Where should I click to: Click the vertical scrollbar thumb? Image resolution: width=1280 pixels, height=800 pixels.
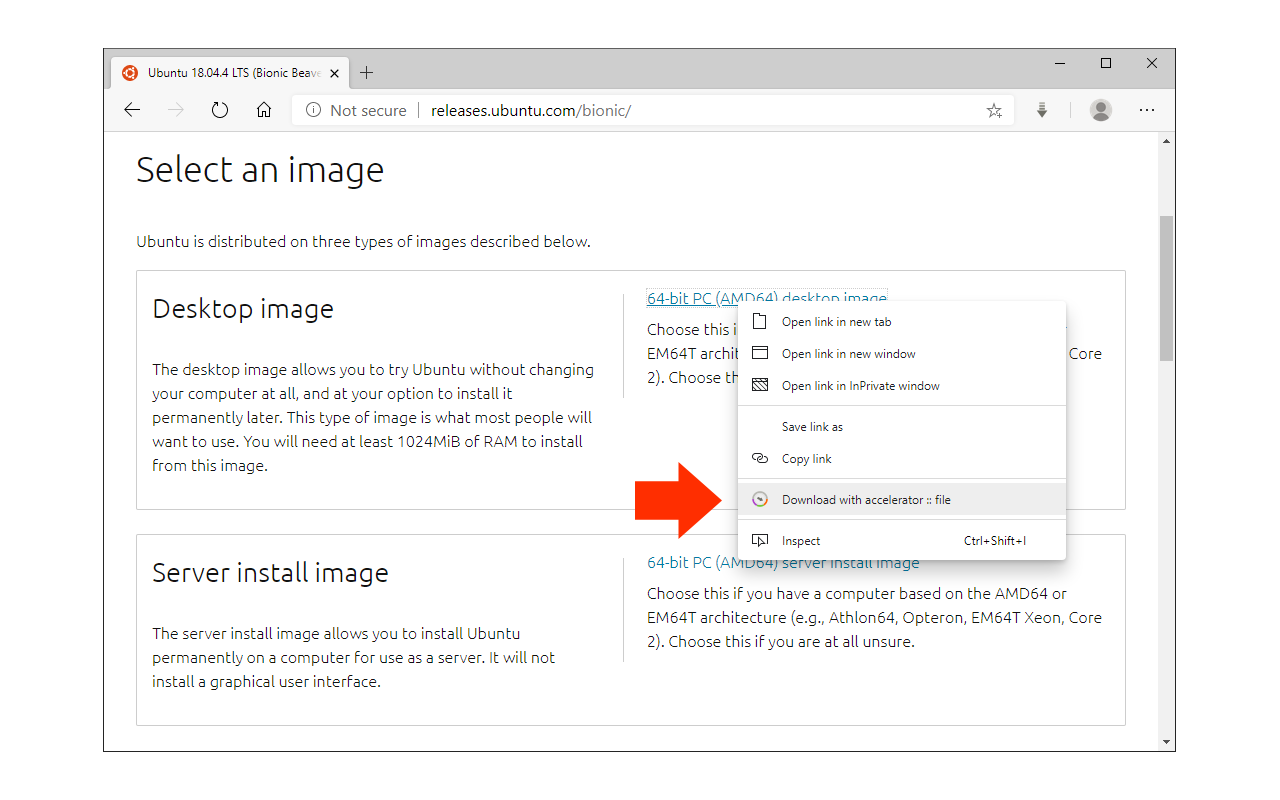pos(1166,288)
